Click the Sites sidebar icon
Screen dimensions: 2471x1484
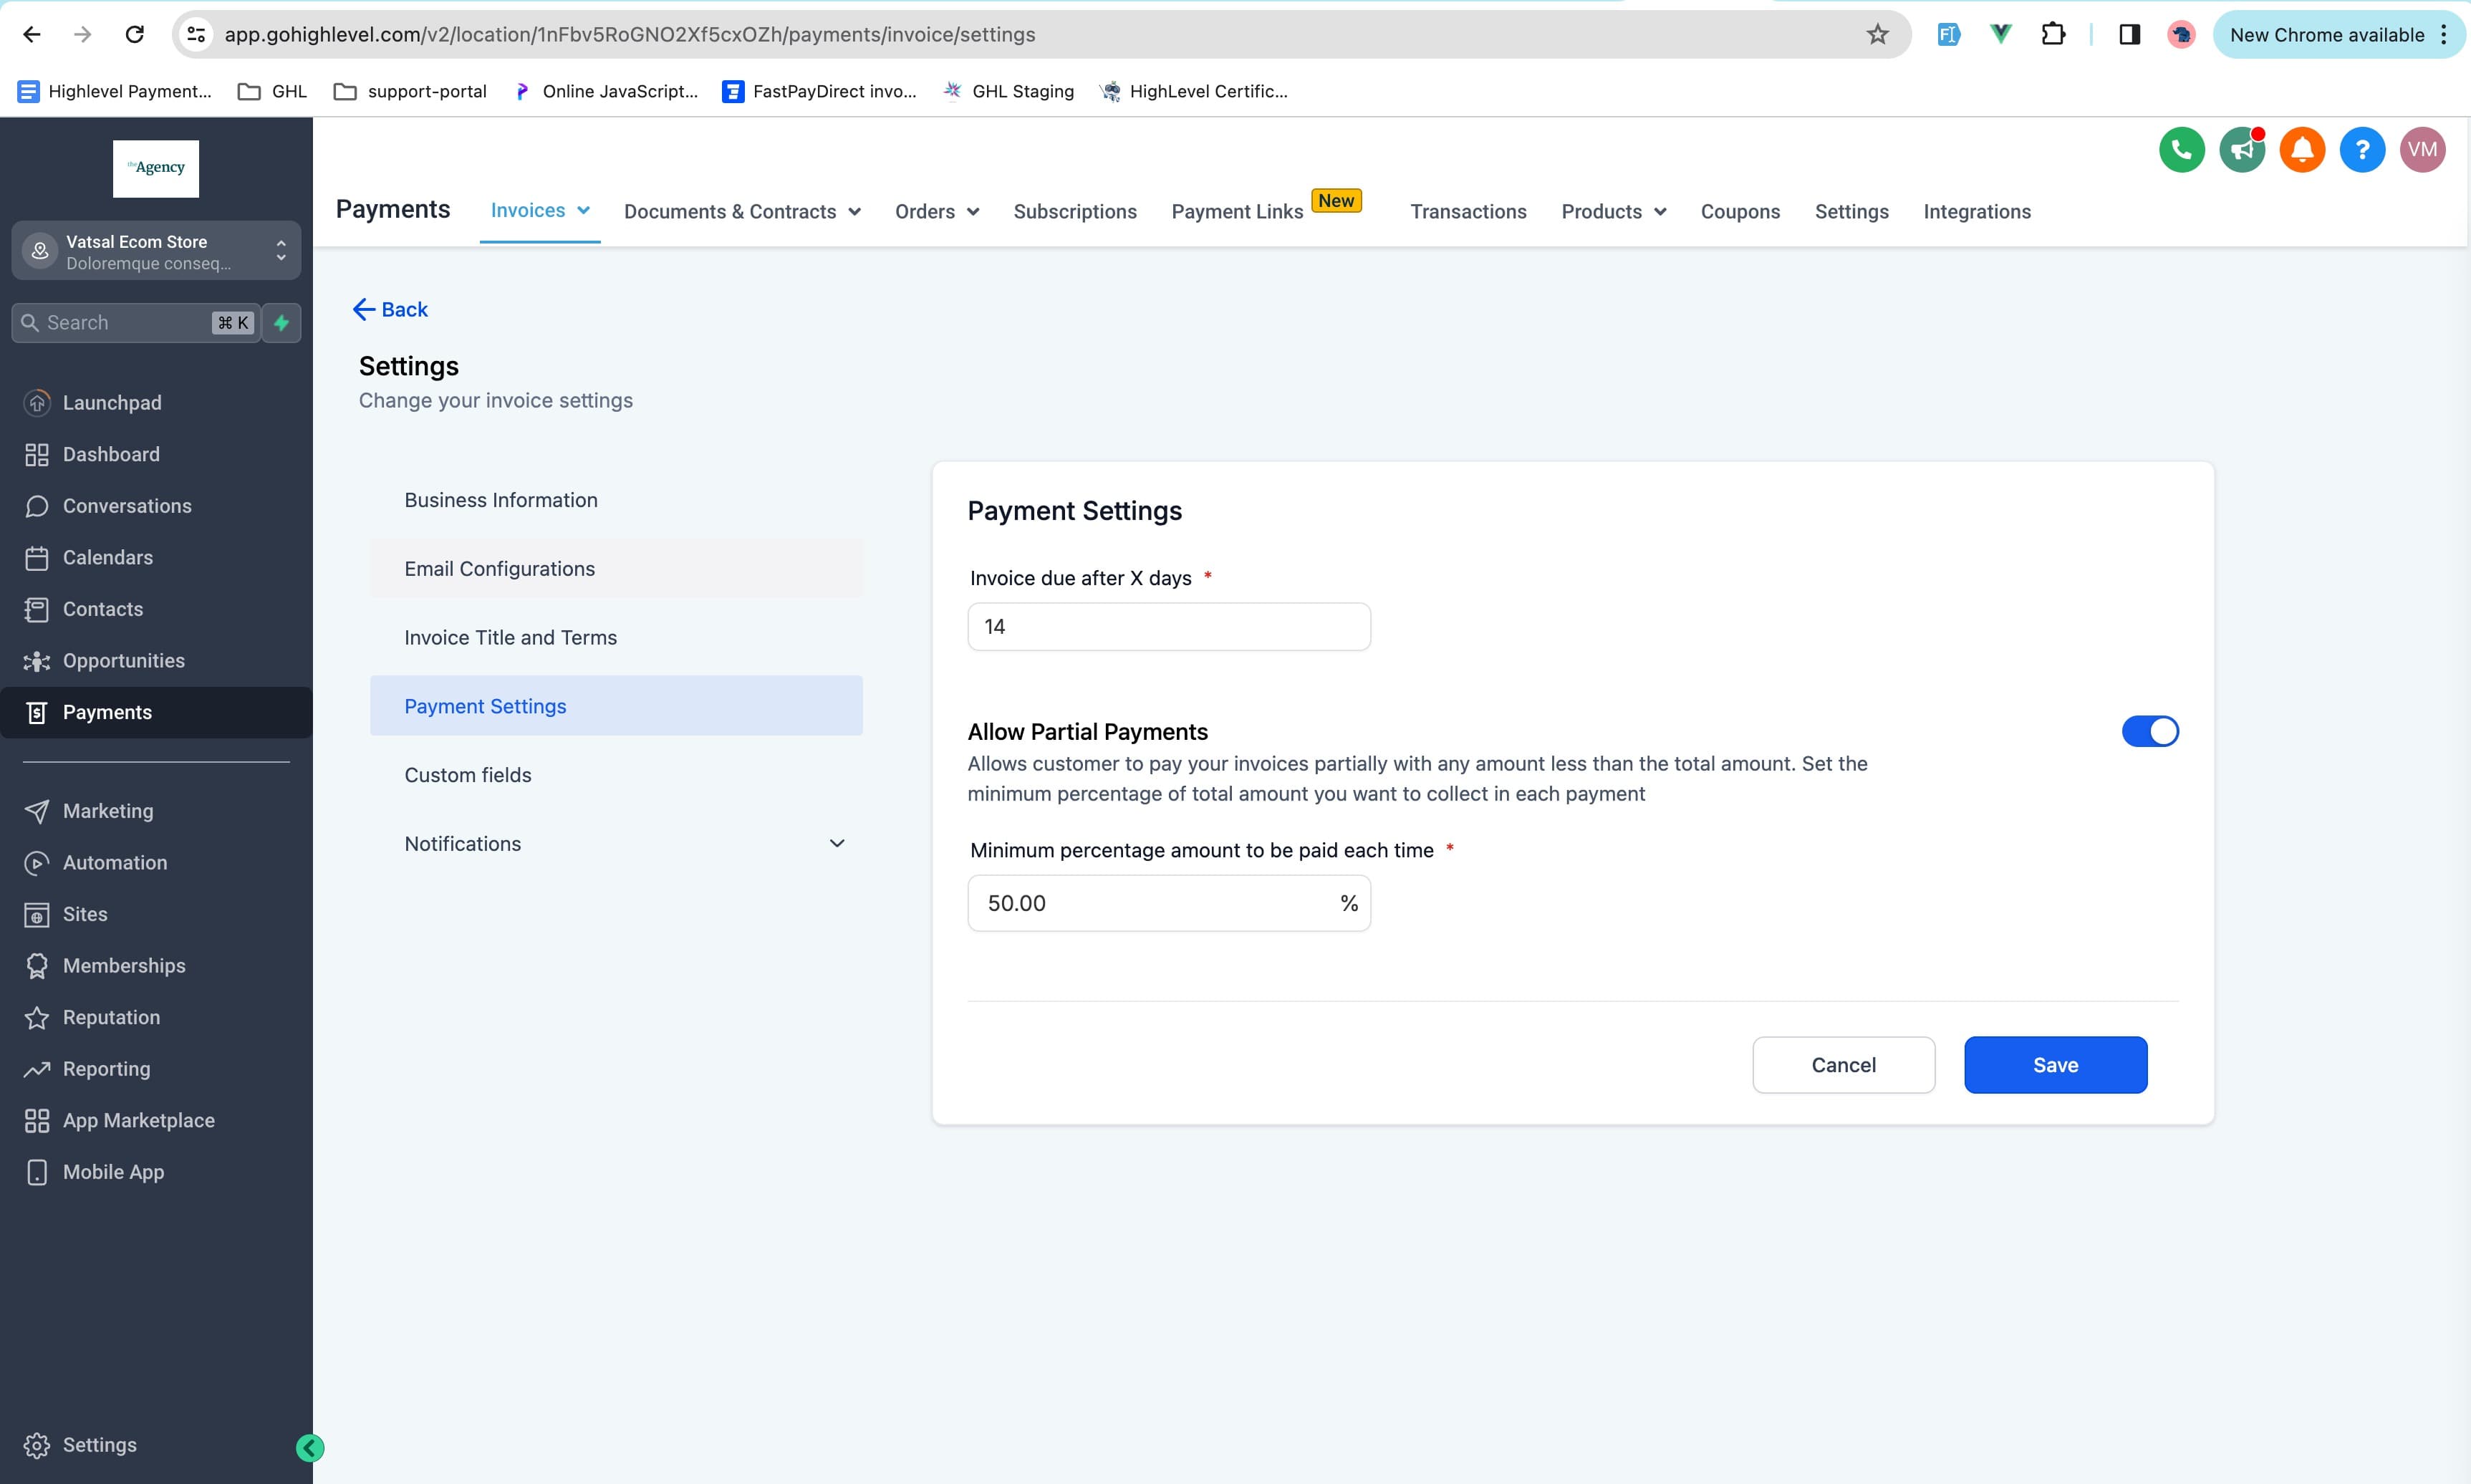coord(37,914)
